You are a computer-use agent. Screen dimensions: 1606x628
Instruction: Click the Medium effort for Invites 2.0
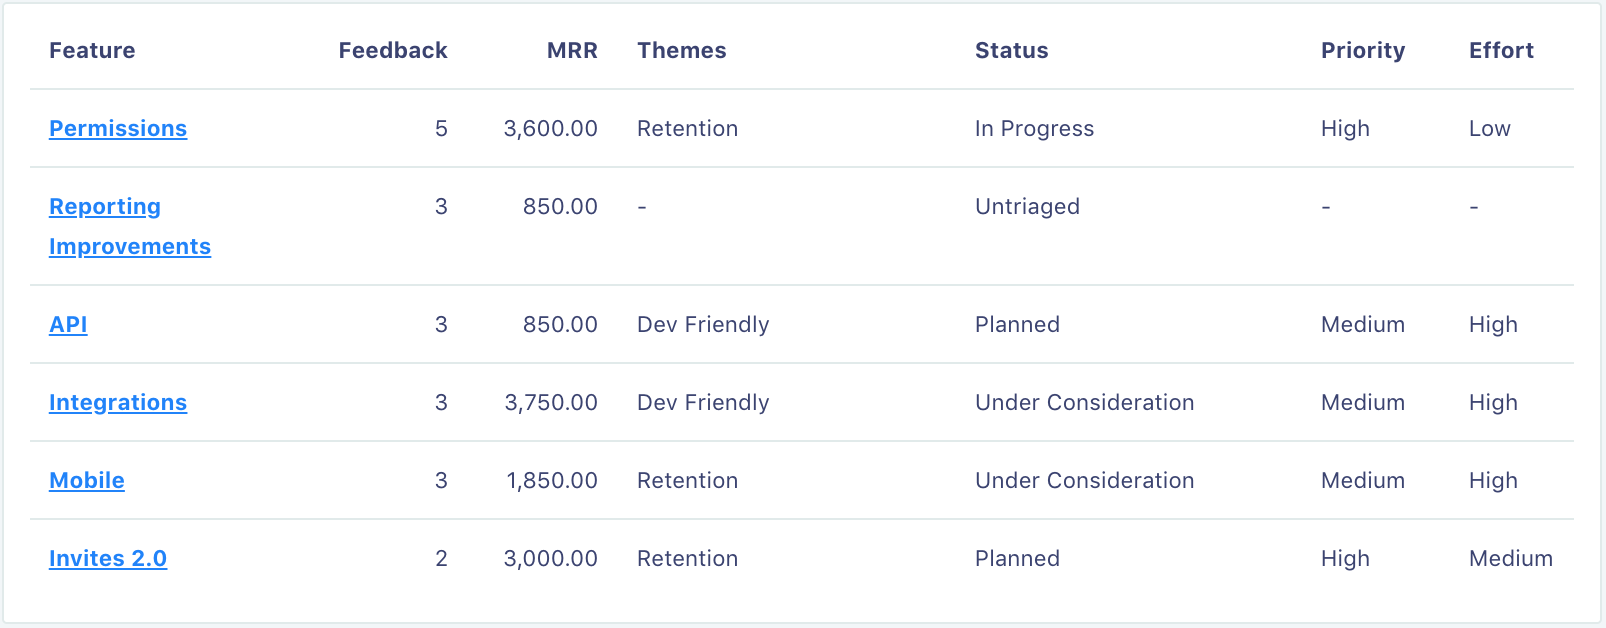click(1511, 558)
